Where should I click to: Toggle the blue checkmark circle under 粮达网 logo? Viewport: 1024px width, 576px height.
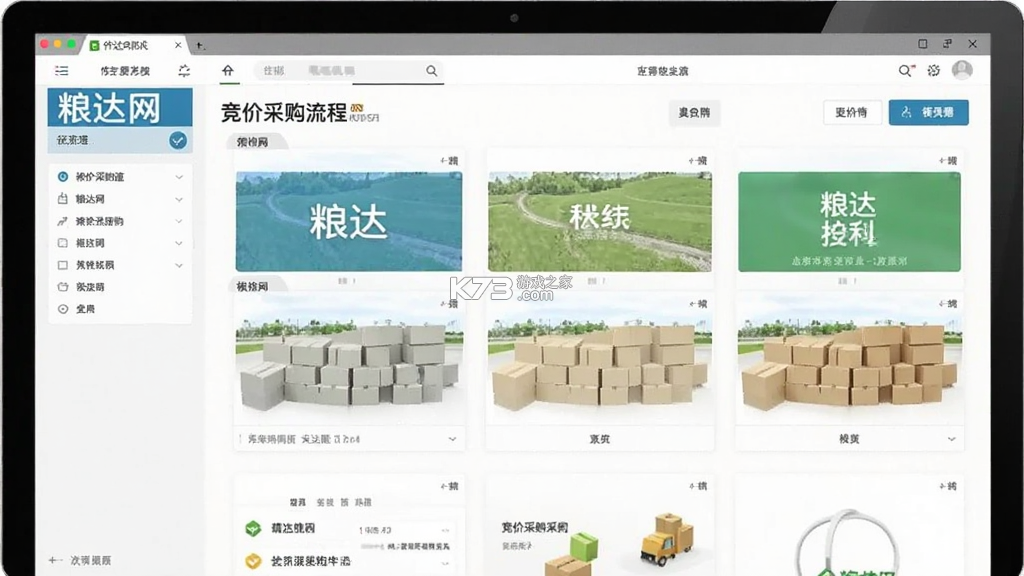point(178,140)
